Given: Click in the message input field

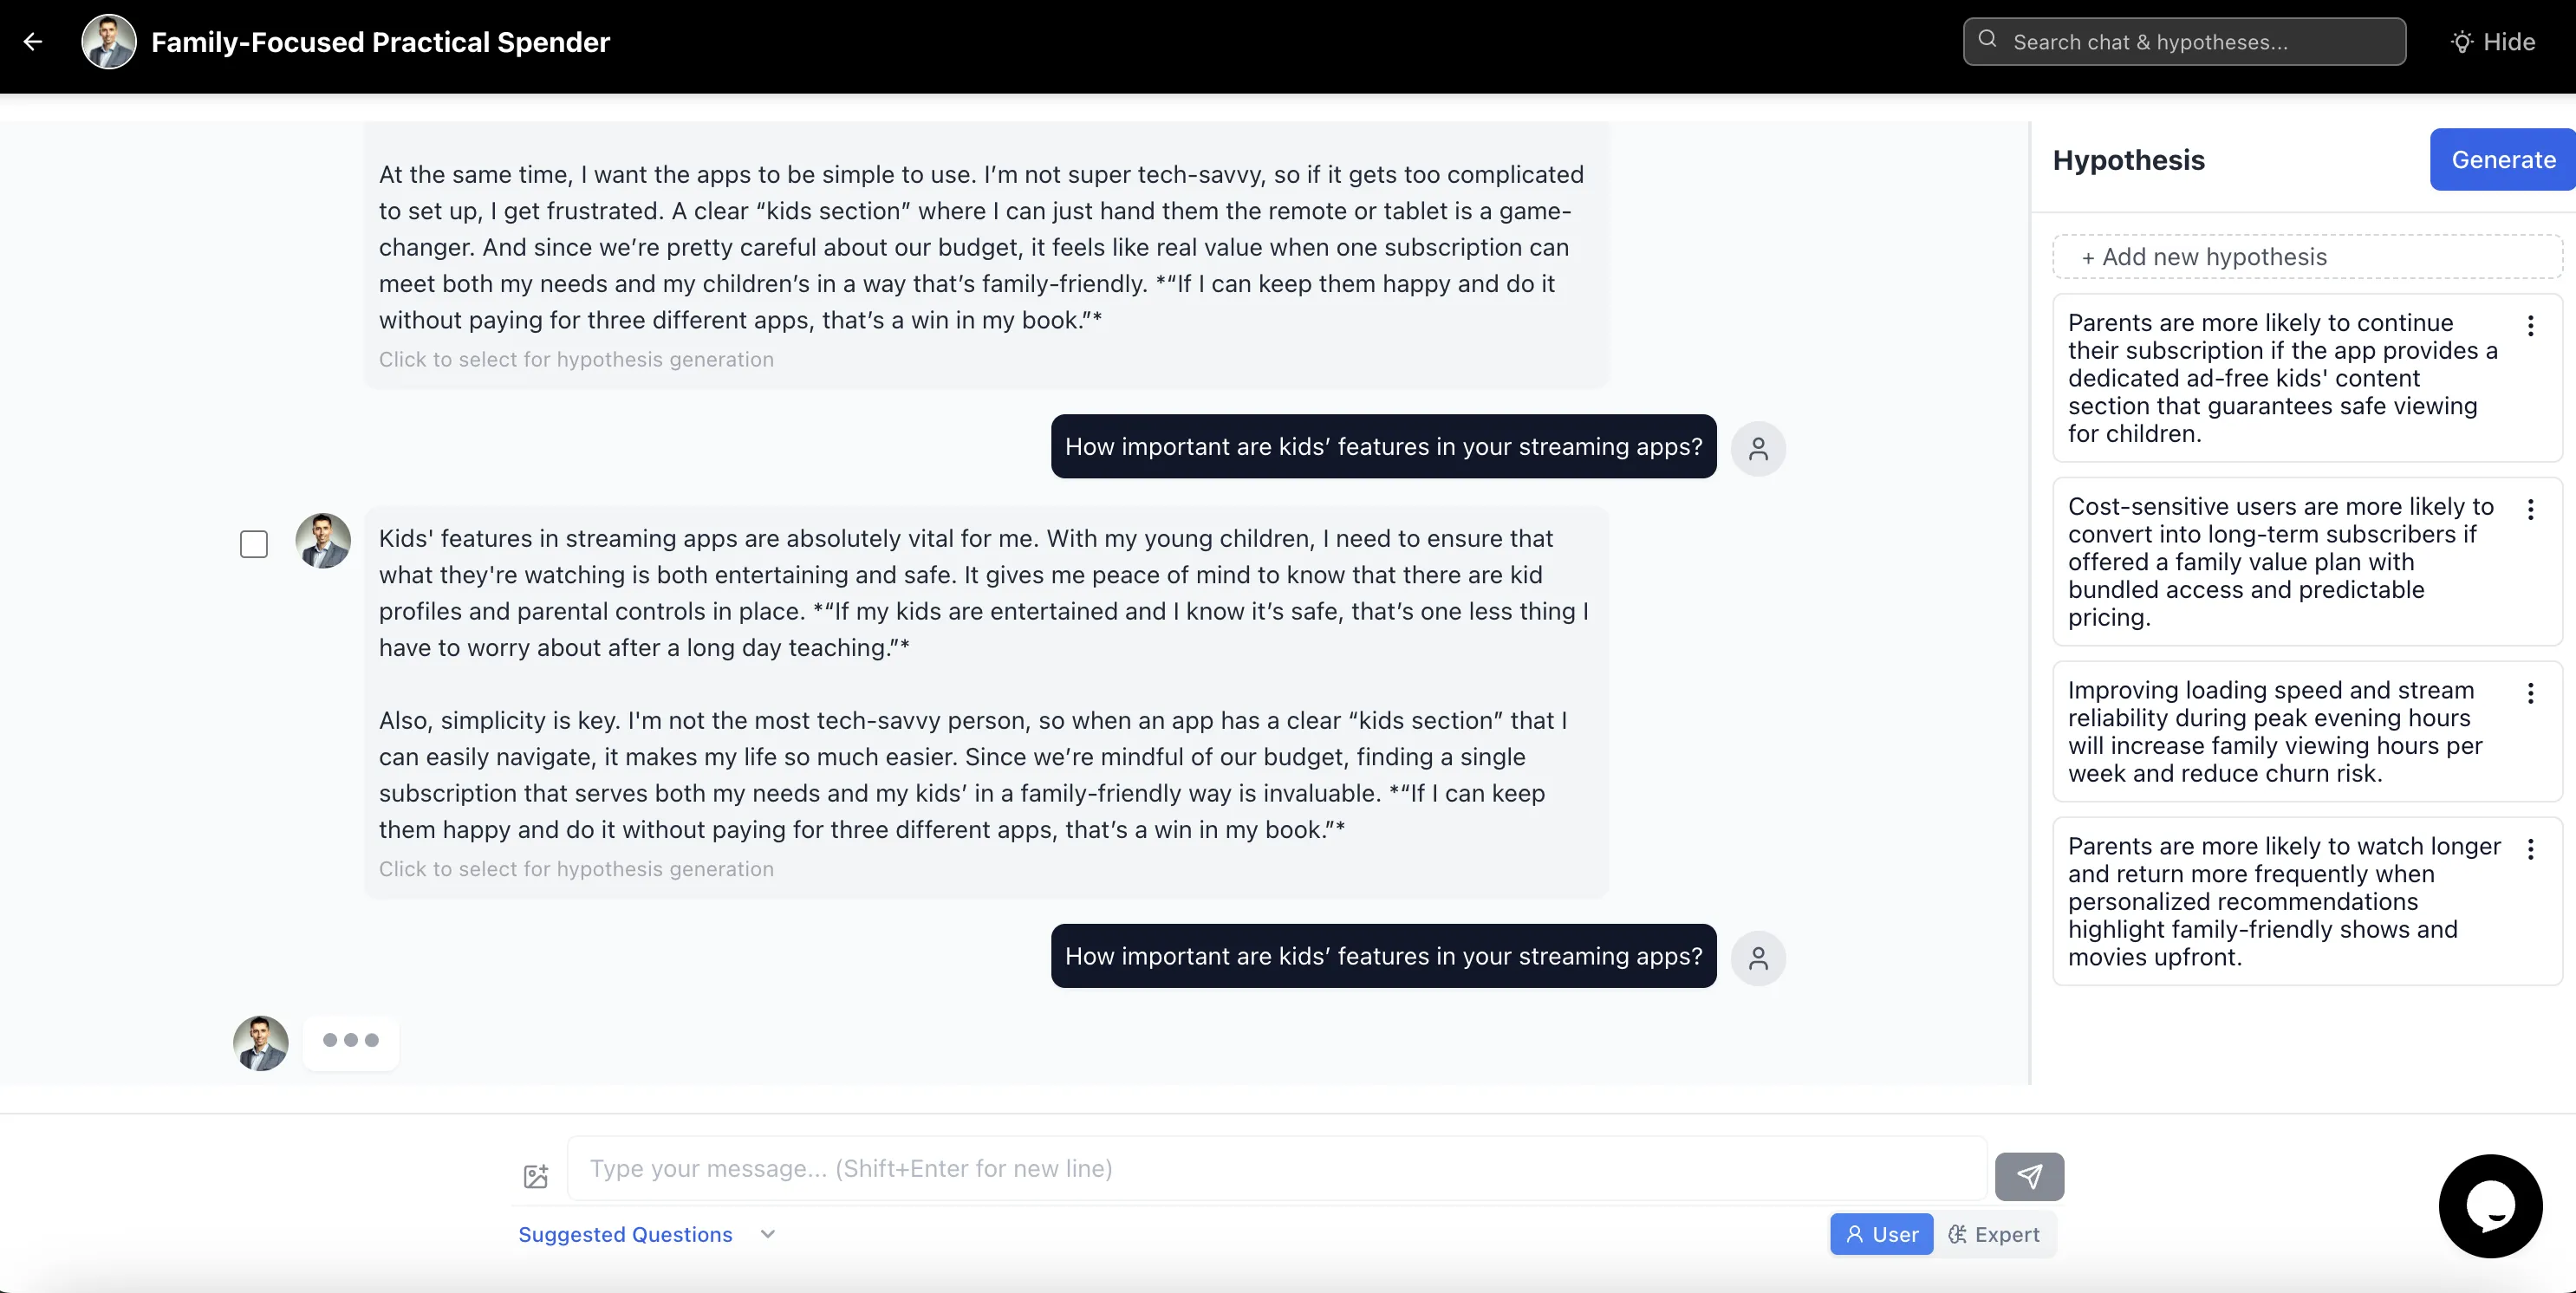Looking at the screenshot, I should 1275,1168.
